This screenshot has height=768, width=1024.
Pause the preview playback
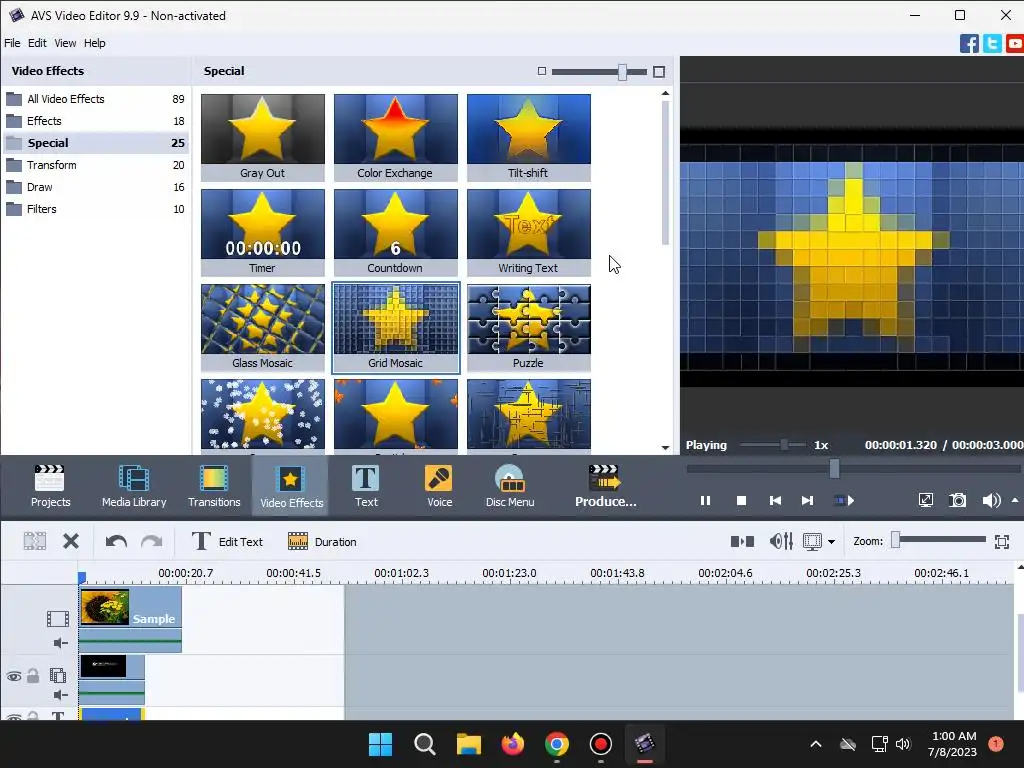tap(705, 500)
